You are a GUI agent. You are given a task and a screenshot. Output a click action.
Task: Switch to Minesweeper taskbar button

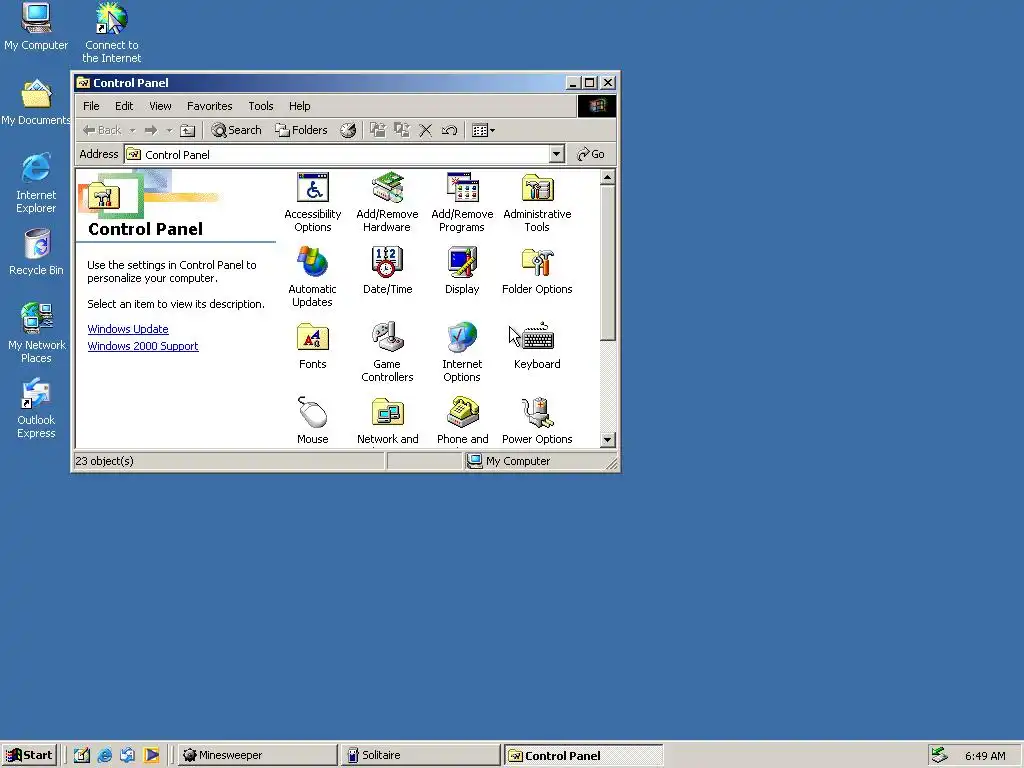257,755
